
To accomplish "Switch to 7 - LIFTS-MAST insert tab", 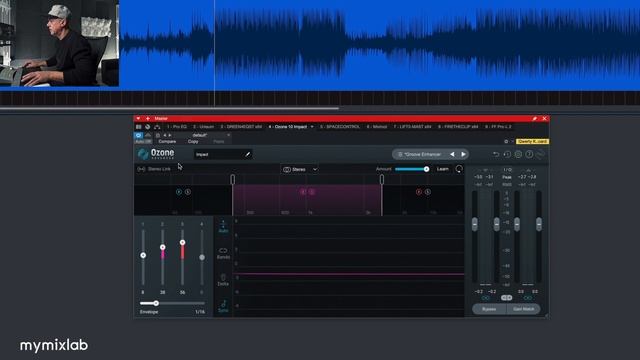I will (412, 127).
